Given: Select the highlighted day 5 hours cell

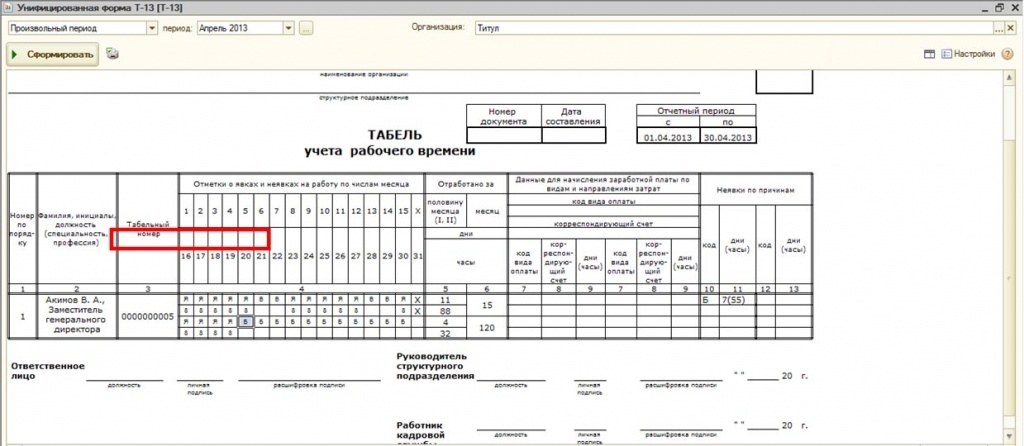Looking at the screenshot, I should (x=245, y=322).
